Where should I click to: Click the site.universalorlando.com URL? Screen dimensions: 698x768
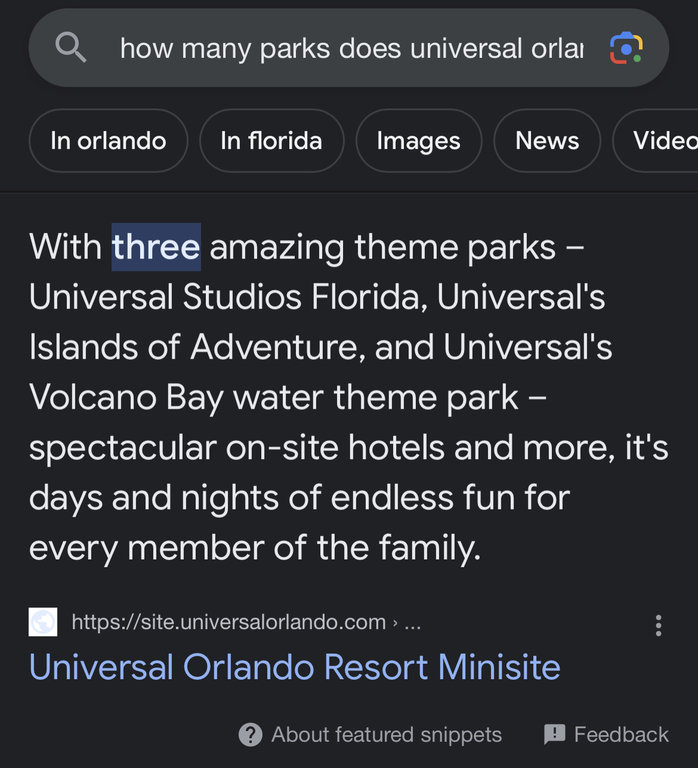[228, 623]
